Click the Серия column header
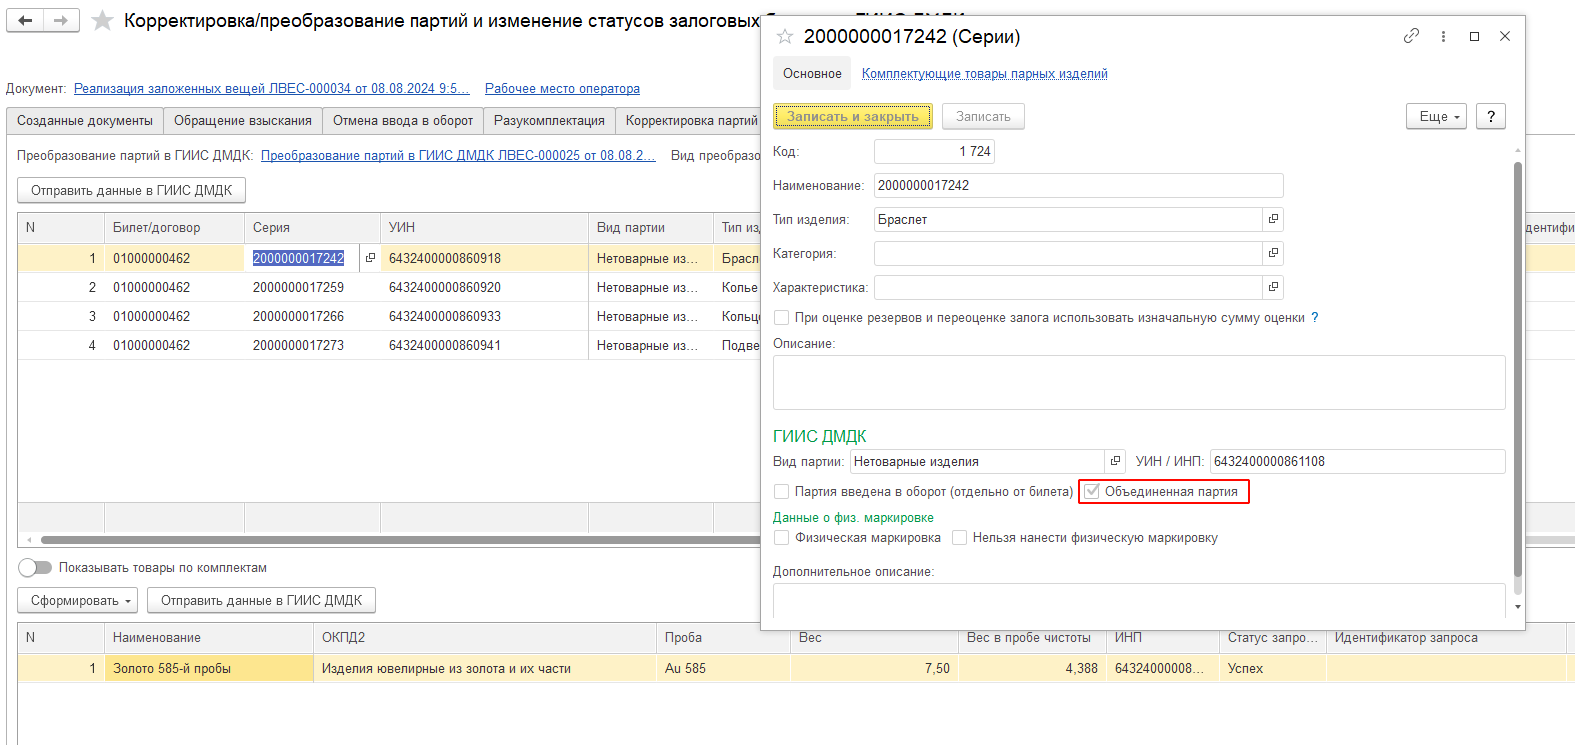The image size is (1575, 745). pyautogui.click(x=312, y=227)
